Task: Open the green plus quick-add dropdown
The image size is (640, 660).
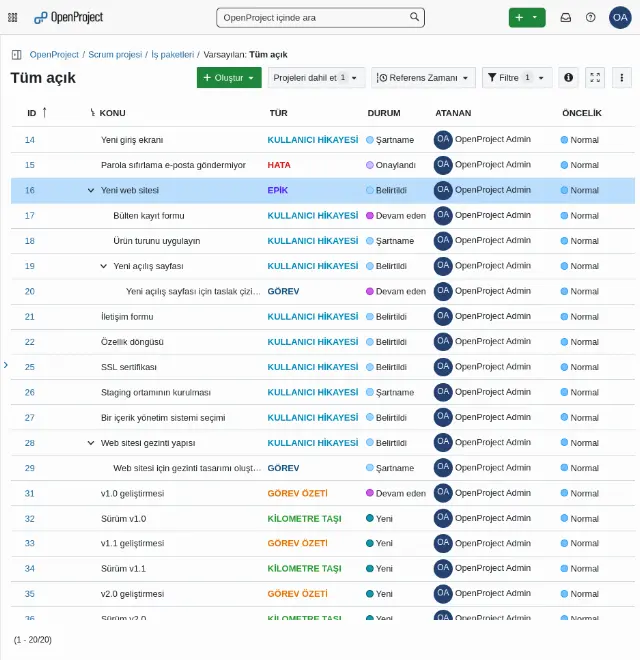Action: tap(527, 18)
